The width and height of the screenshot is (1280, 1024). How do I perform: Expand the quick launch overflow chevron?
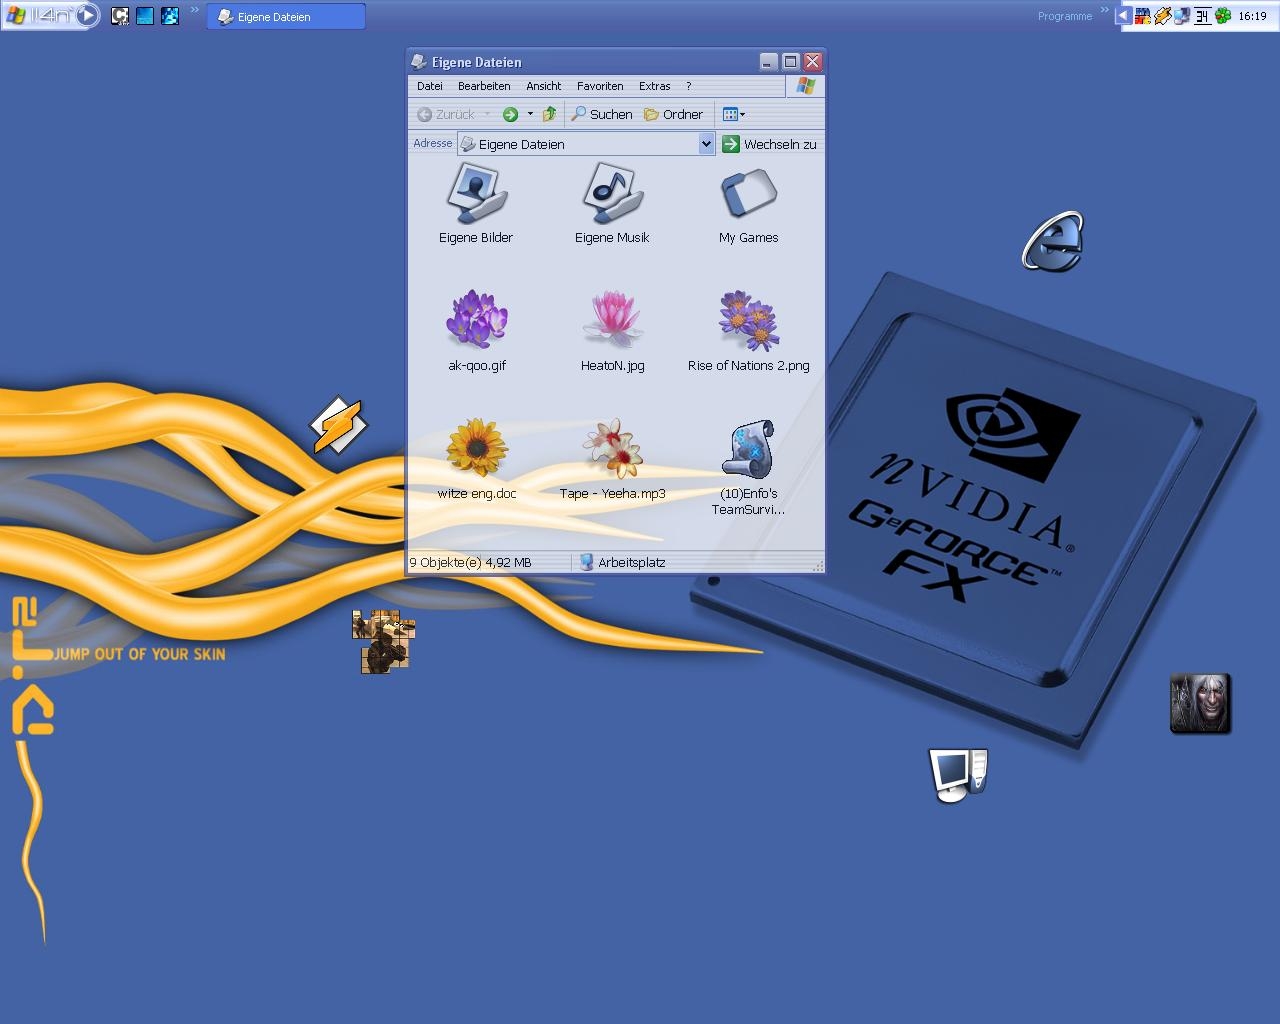coord(194,10)
